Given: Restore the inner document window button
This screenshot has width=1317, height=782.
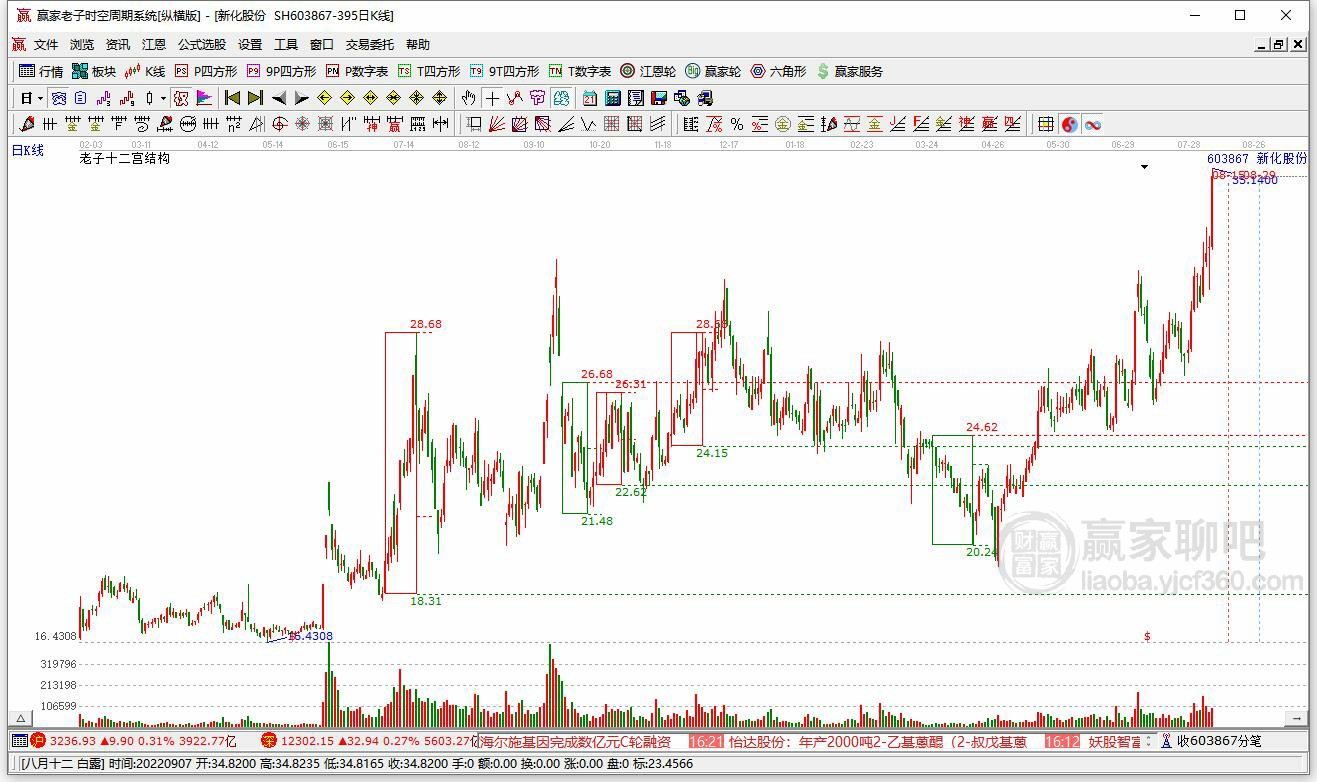Looking at the screenshot, I should 1279,45.
